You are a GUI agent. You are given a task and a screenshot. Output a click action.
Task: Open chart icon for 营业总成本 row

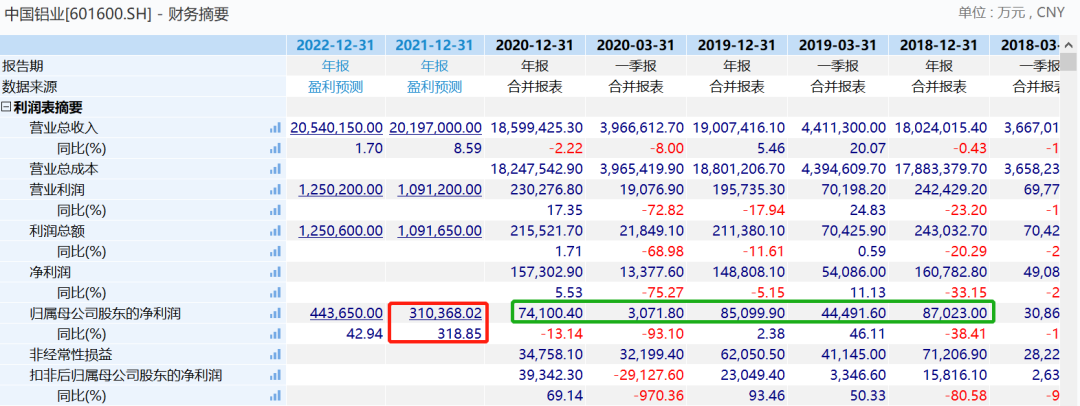click(276, 169)
